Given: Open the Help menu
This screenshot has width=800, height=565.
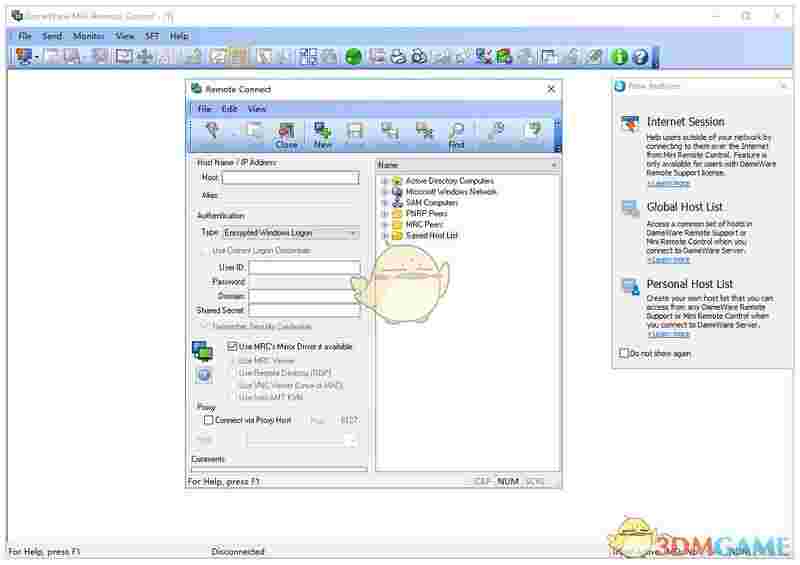Looking at the screenshot, I should (x=179, y=36).
